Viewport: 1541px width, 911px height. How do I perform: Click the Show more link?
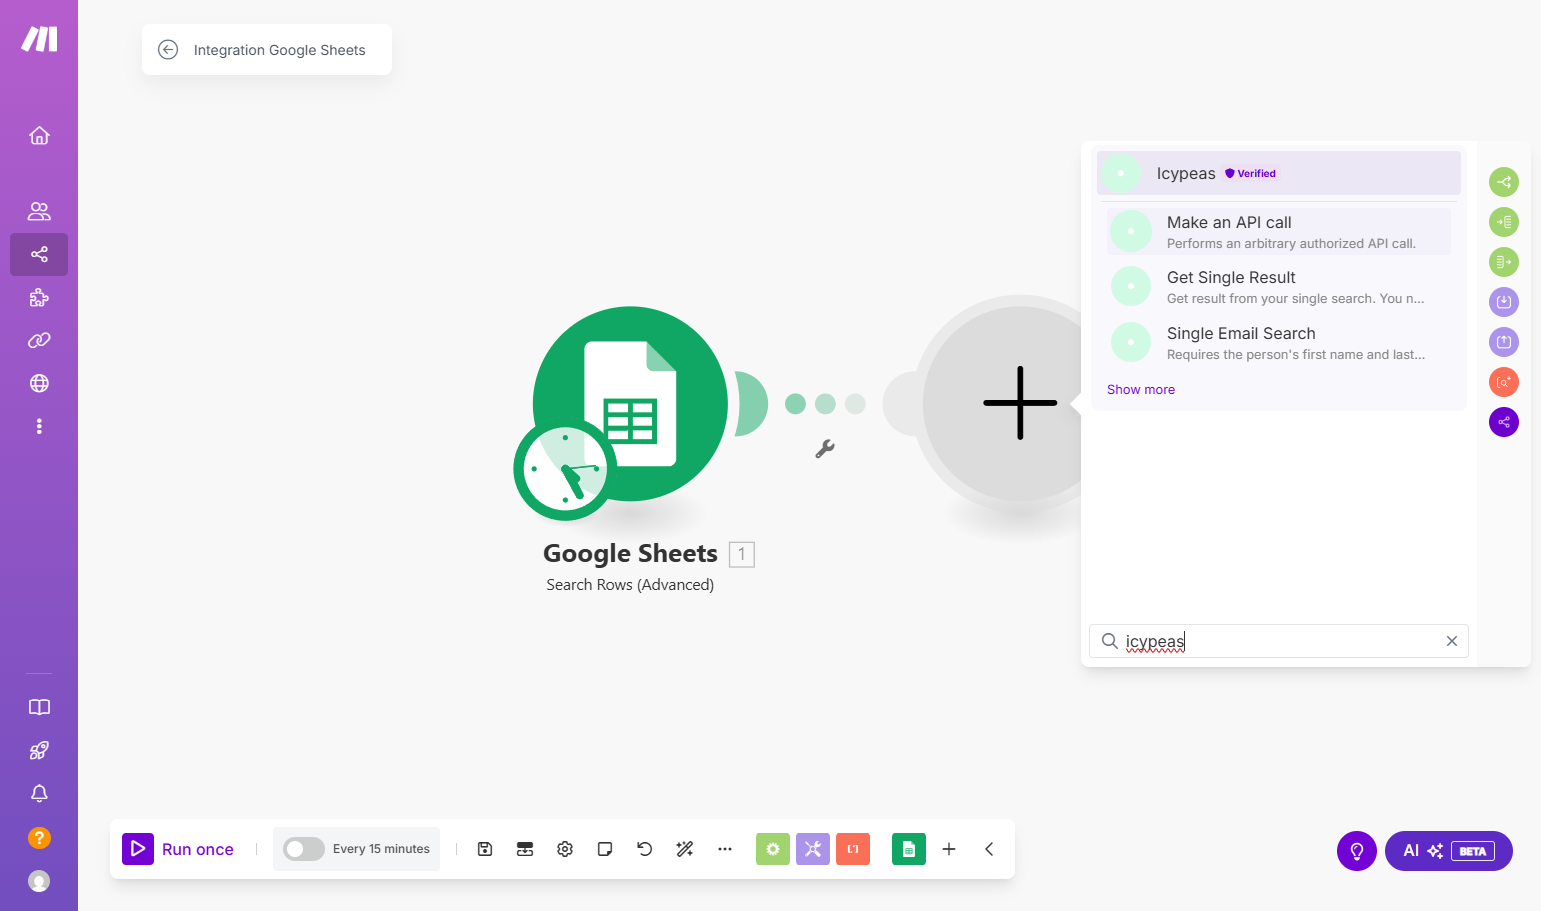1141,390
